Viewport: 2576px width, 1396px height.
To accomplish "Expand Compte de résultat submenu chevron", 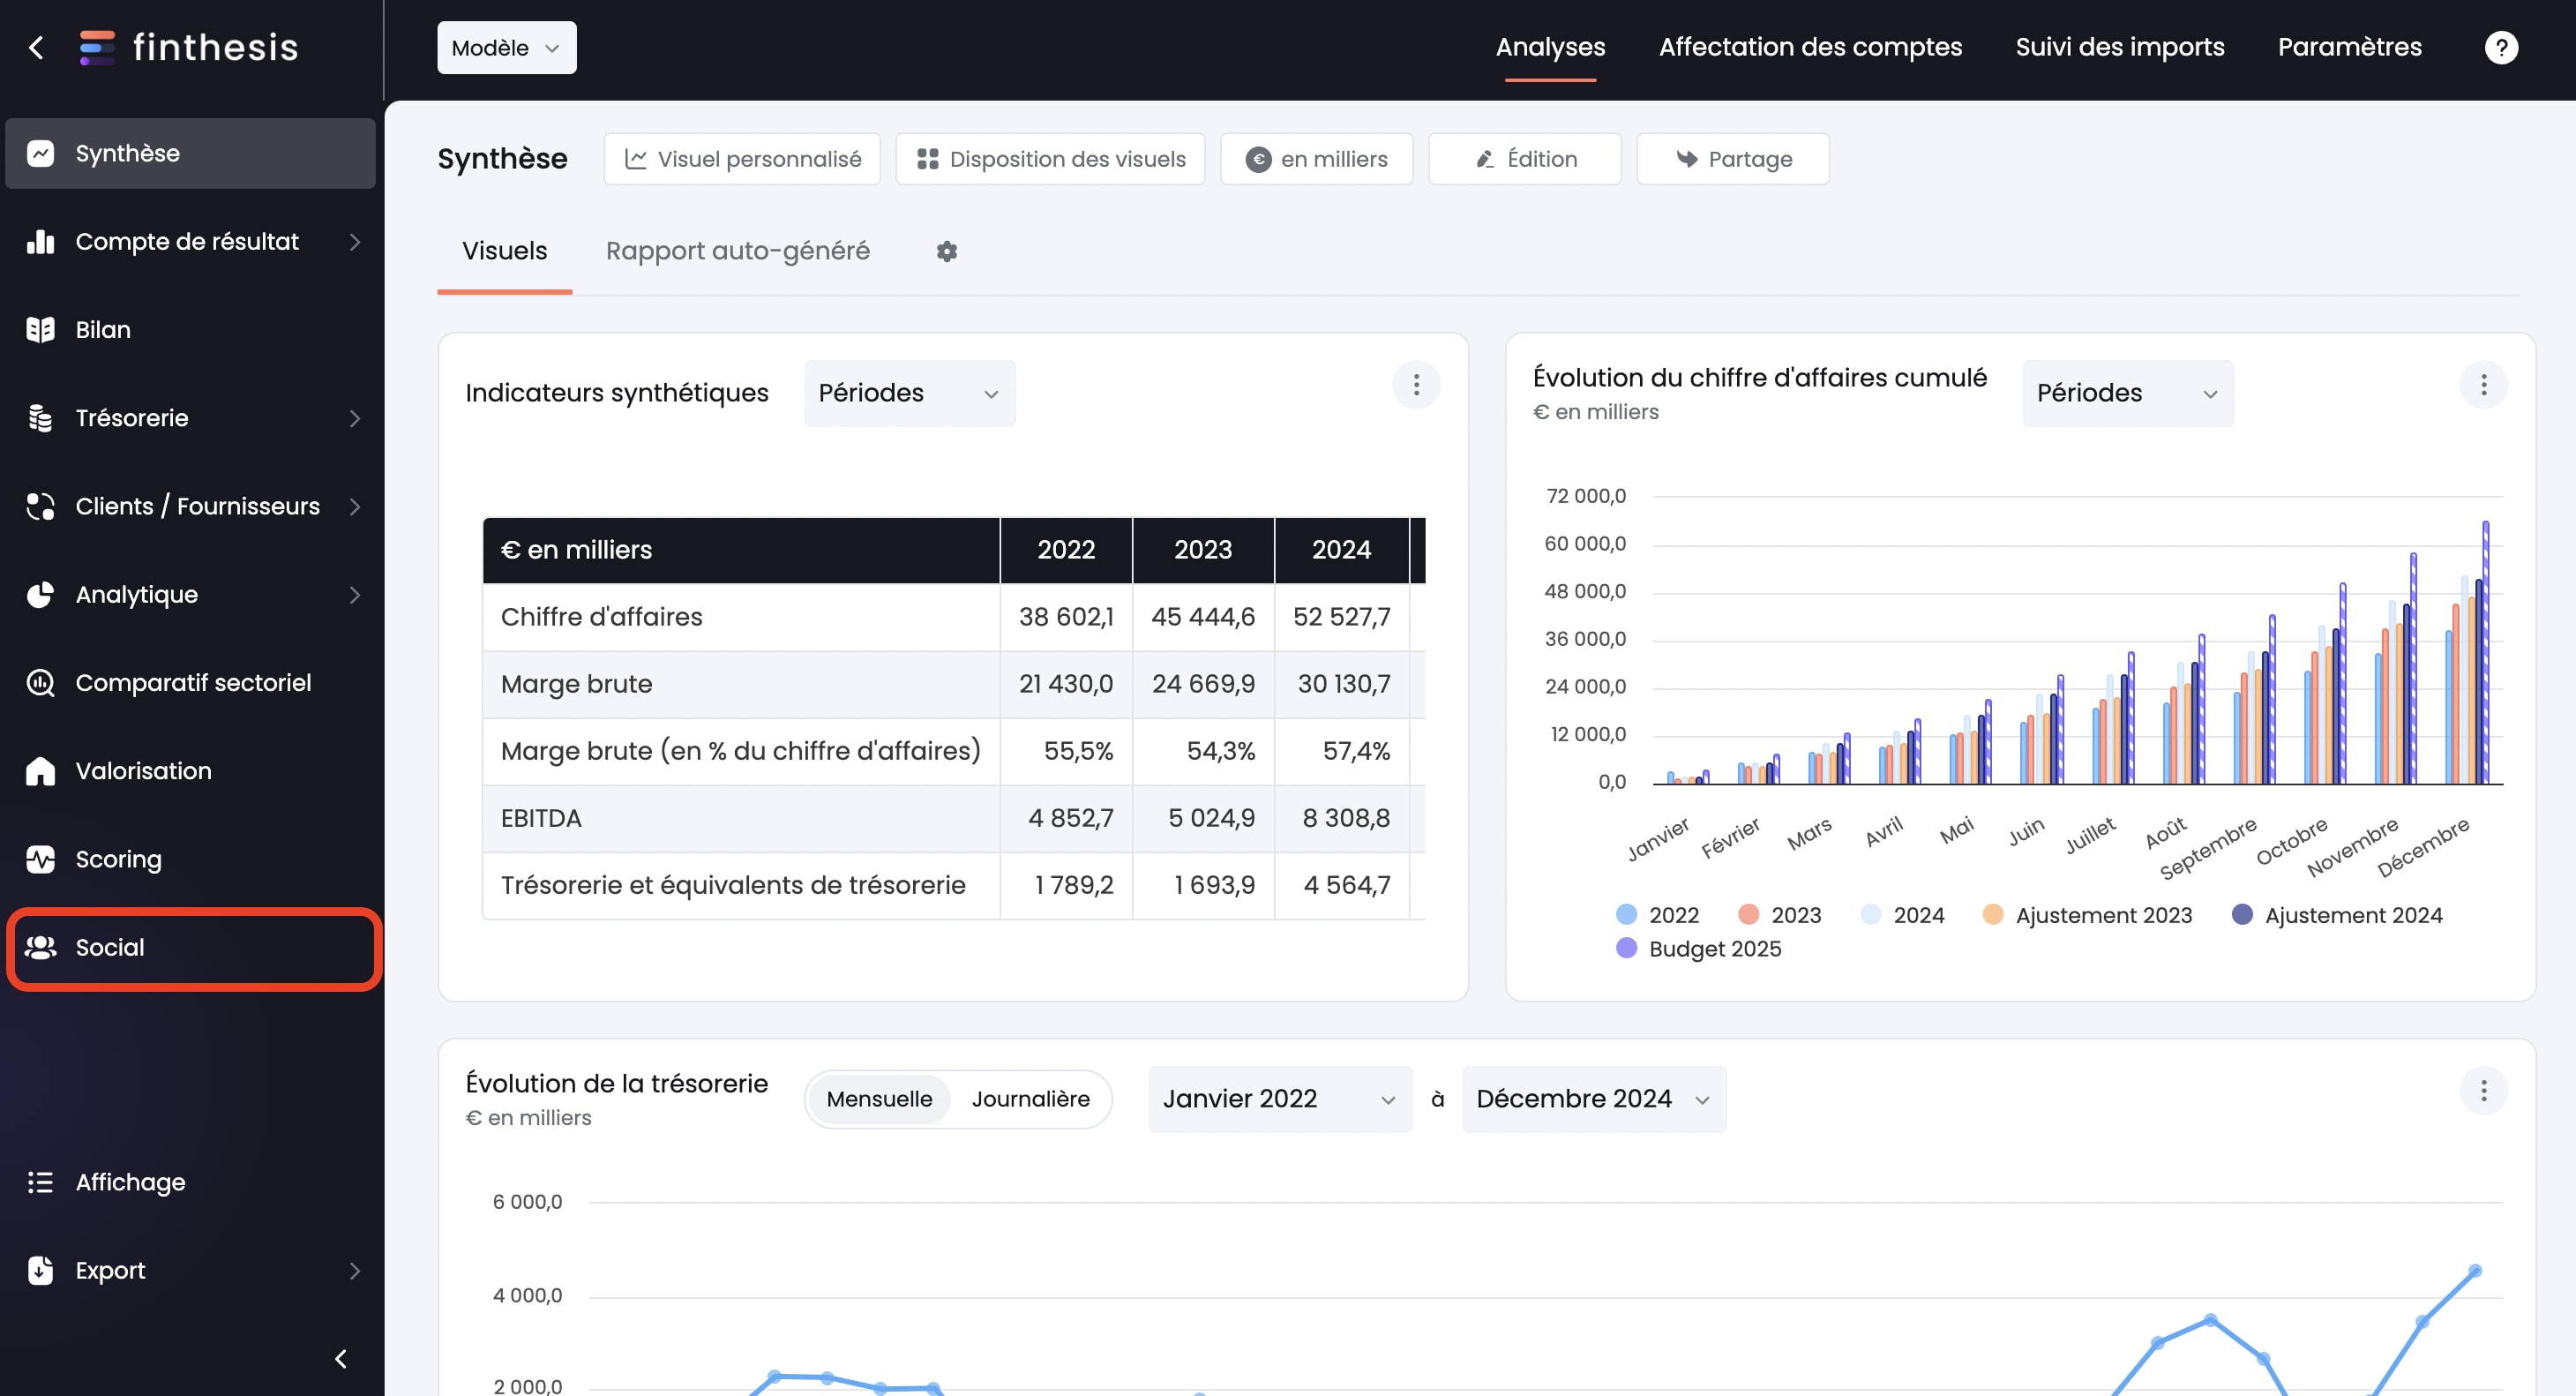I will [x=355, y=241].
